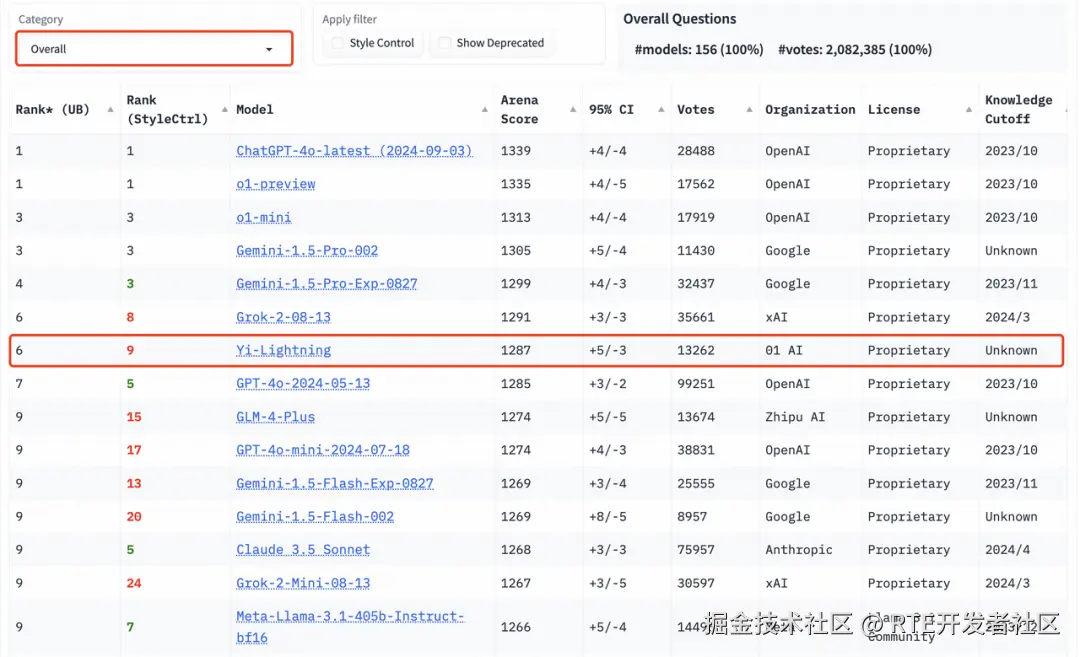
Task: Open the Gemini-1.5-Pro-Exp-0827 model link
Action: pyautogui.click(x=326, y=284)
